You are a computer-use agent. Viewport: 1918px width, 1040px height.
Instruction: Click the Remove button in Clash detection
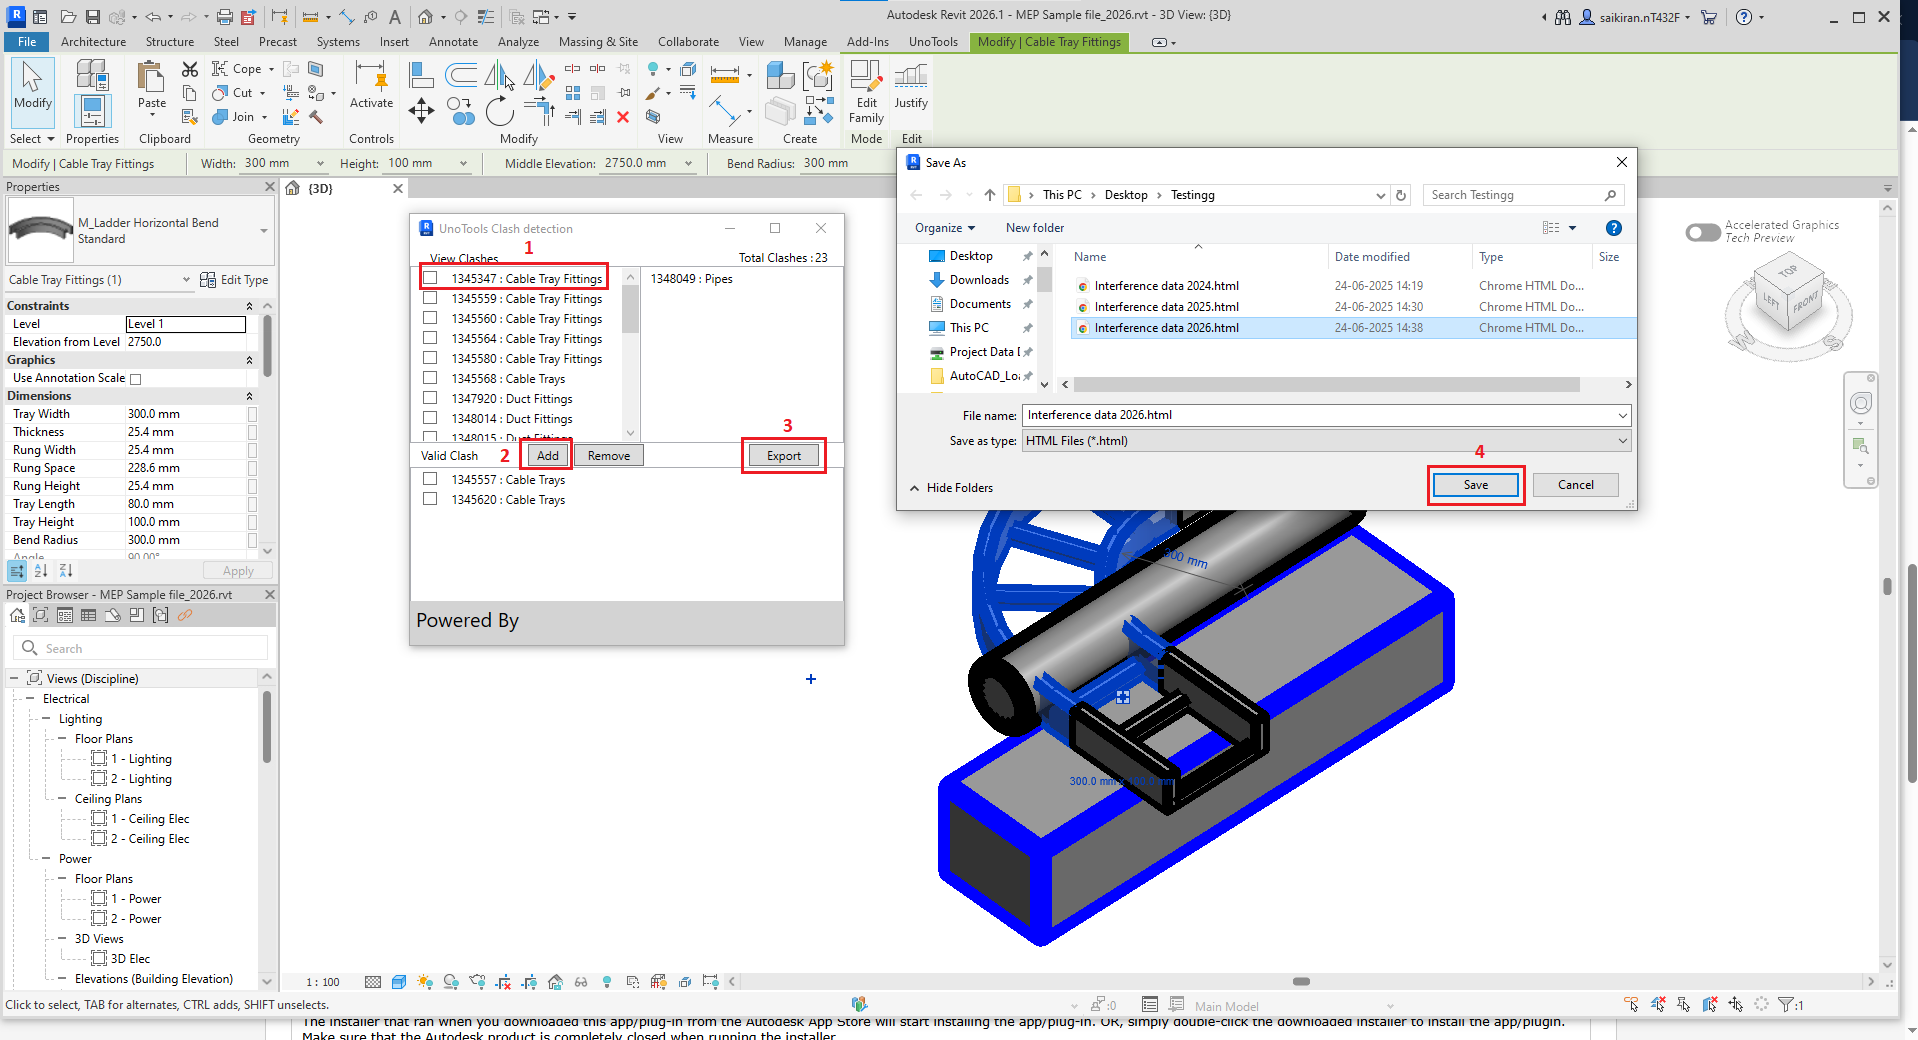(x=609, y=456)
